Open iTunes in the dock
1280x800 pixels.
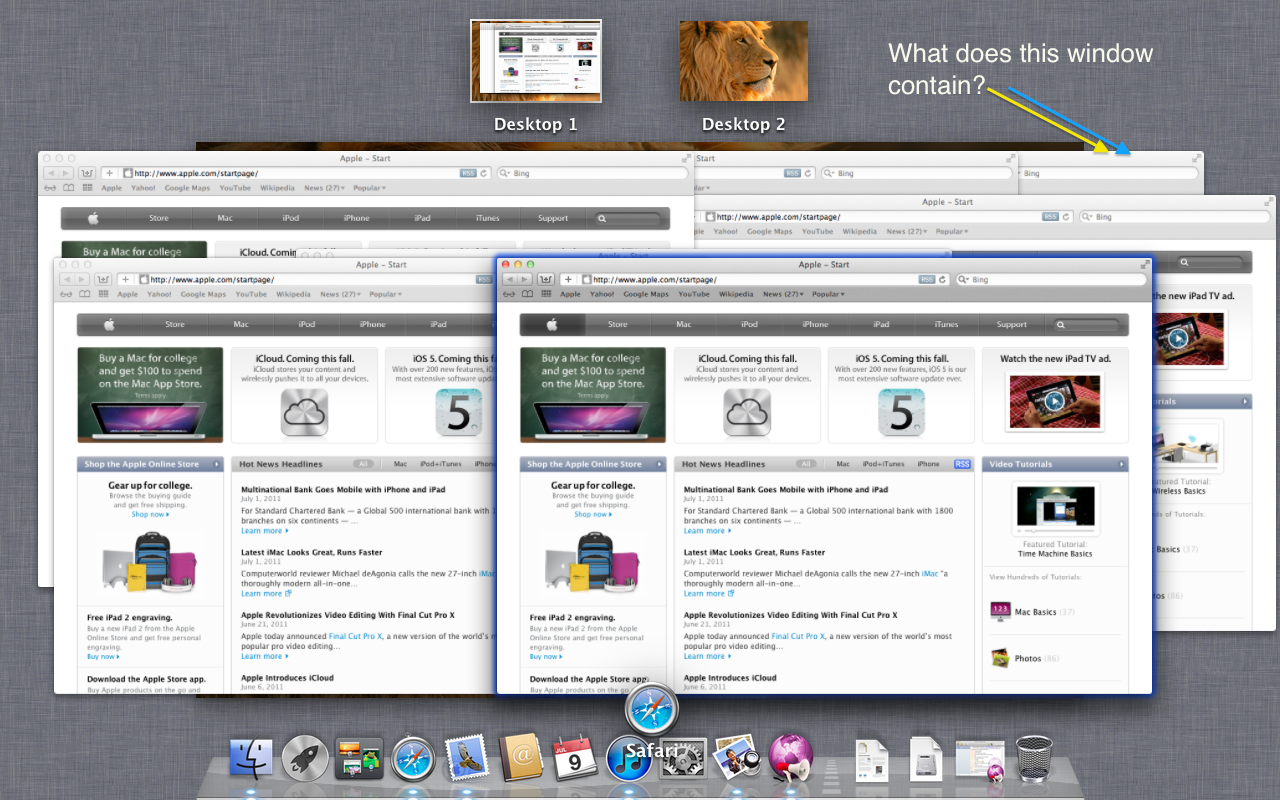[627, 760]
